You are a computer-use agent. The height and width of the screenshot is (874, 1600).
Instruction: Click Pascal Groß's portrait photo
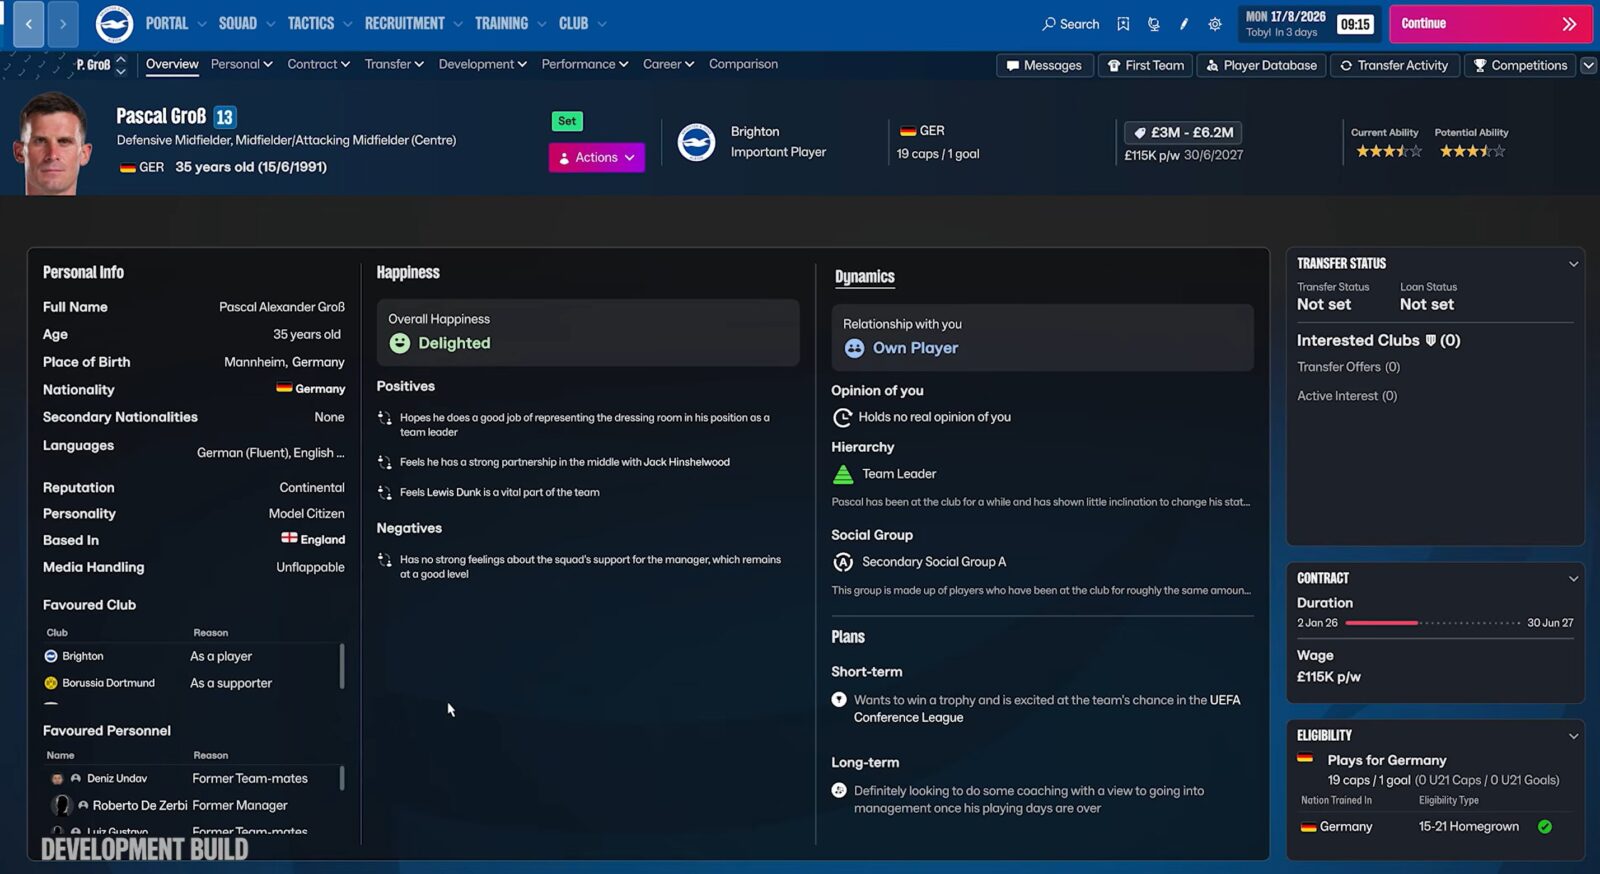[x=52, y=143]
